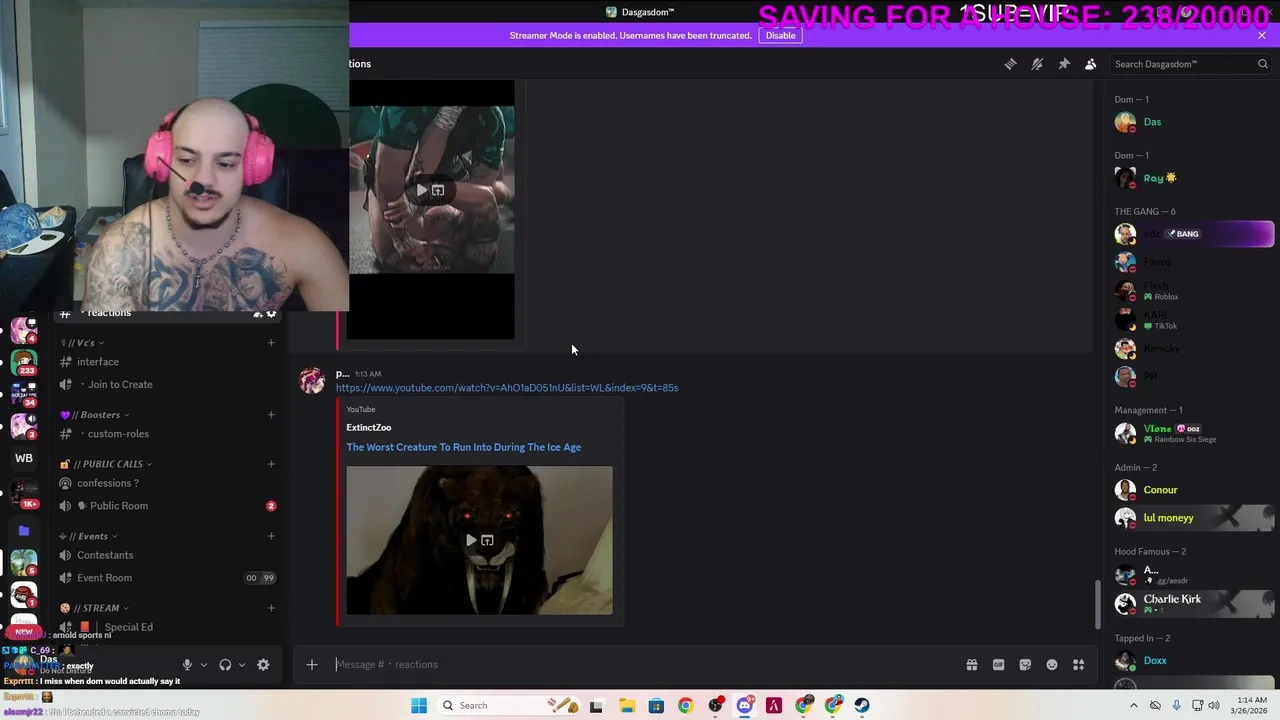
Task: Open headphone output options arrow
Action: (x=241, y=665)
